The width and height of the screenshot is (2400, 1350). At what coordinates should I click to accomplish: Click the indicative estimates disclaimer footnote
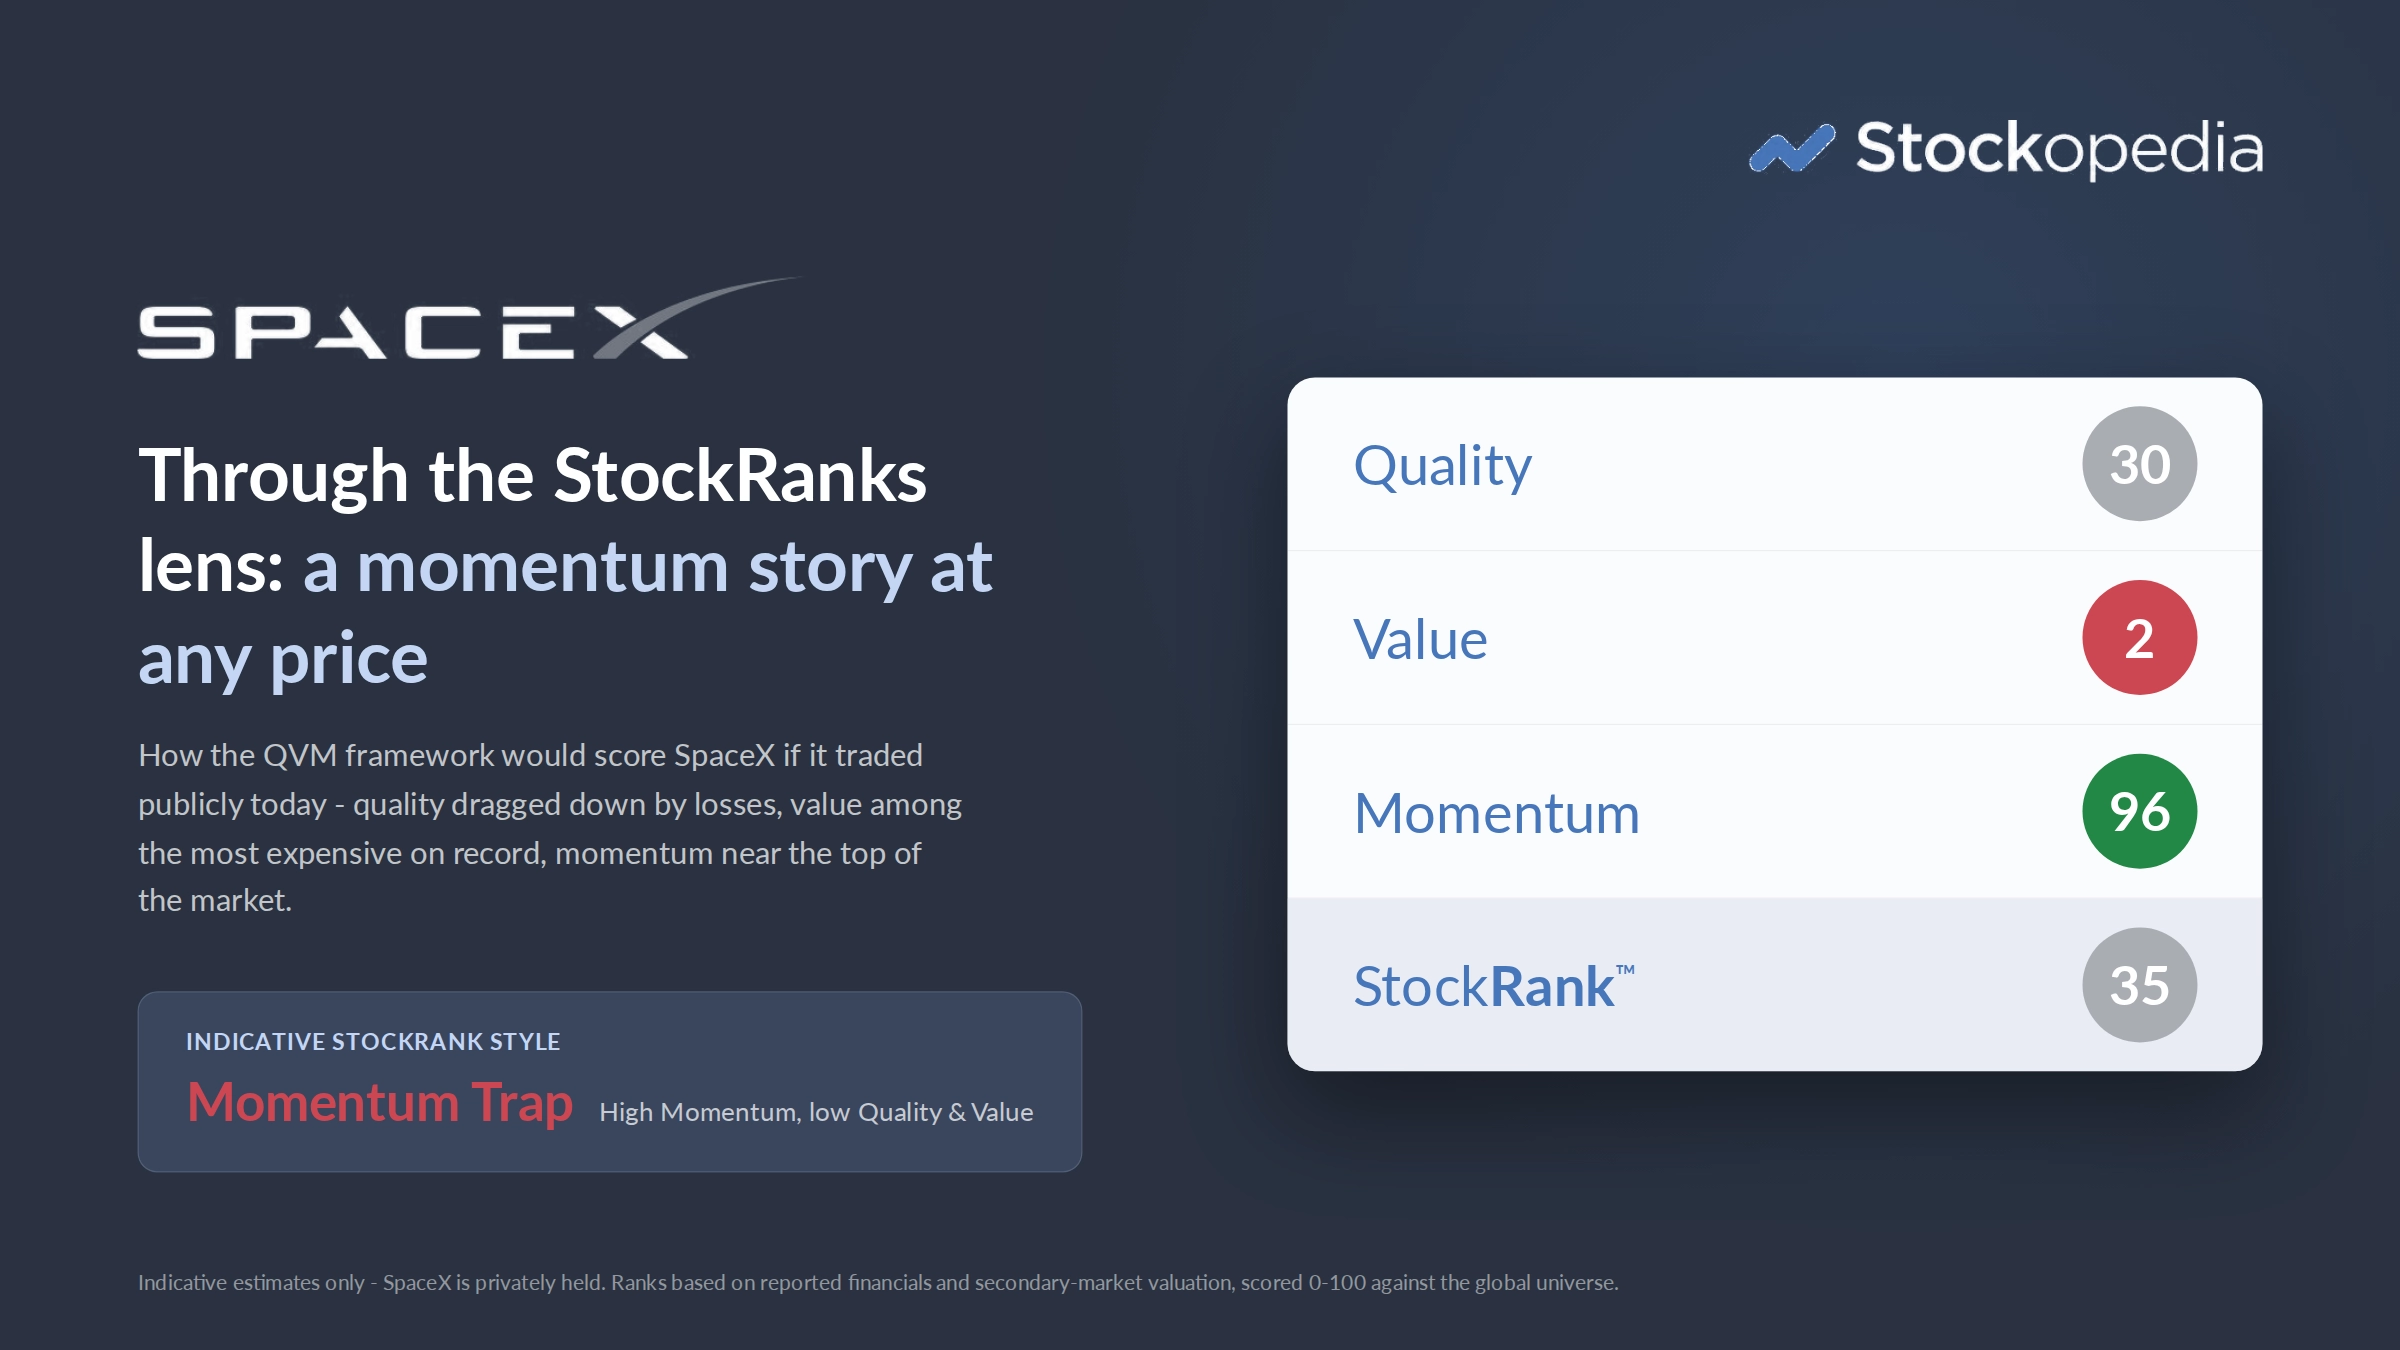pos(878,1282)
